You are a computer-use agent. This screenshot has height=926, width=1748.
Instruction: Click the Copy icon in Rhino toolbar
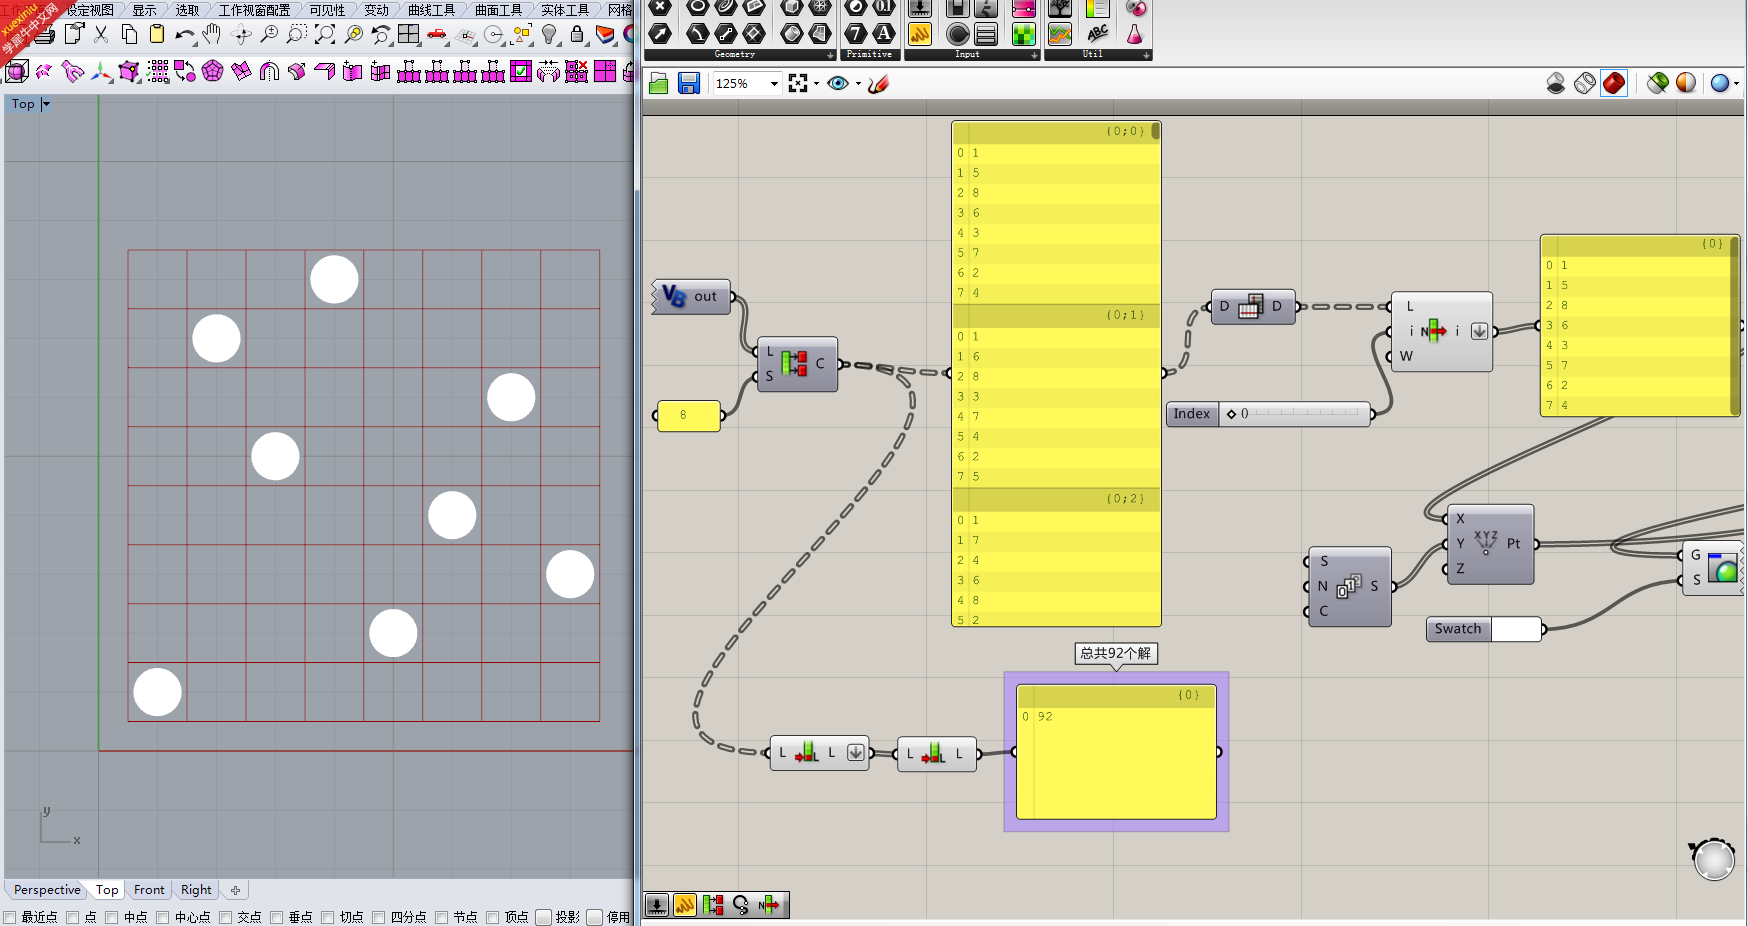(129, 34)
